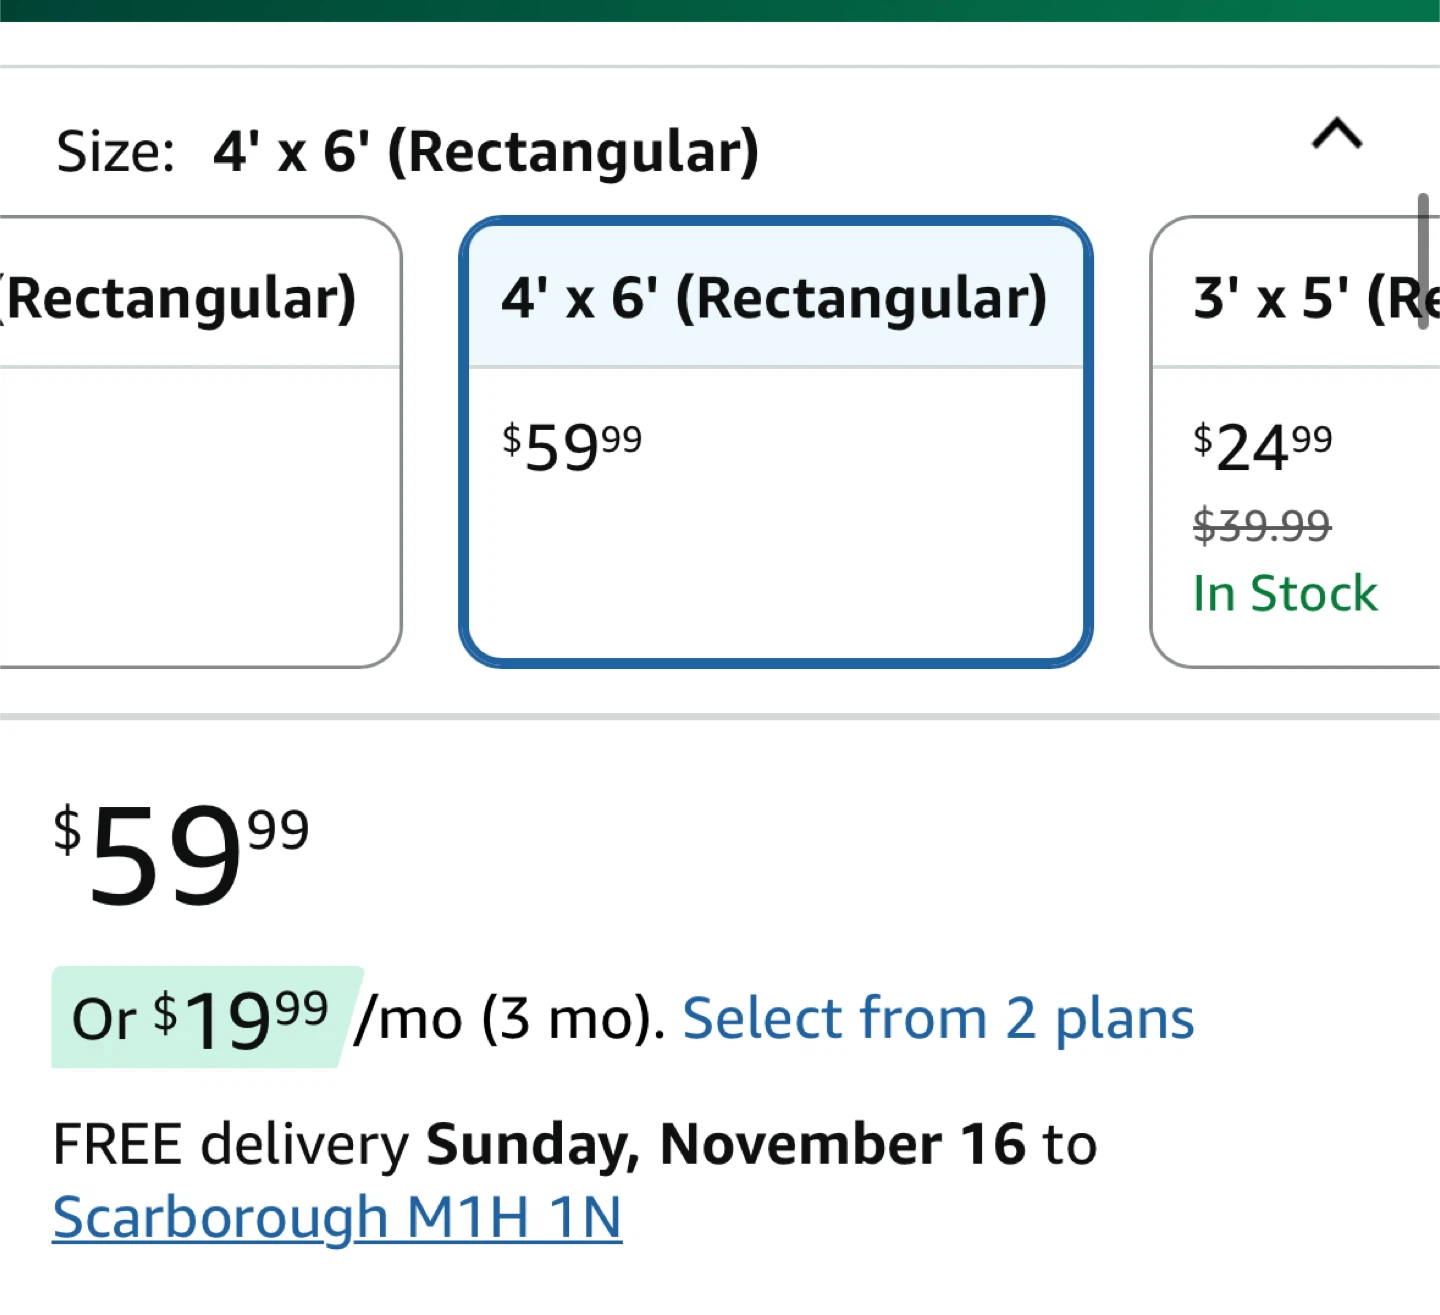Click the dark green bar at top
This screenshot has height=1315, width=1440.
720,10
